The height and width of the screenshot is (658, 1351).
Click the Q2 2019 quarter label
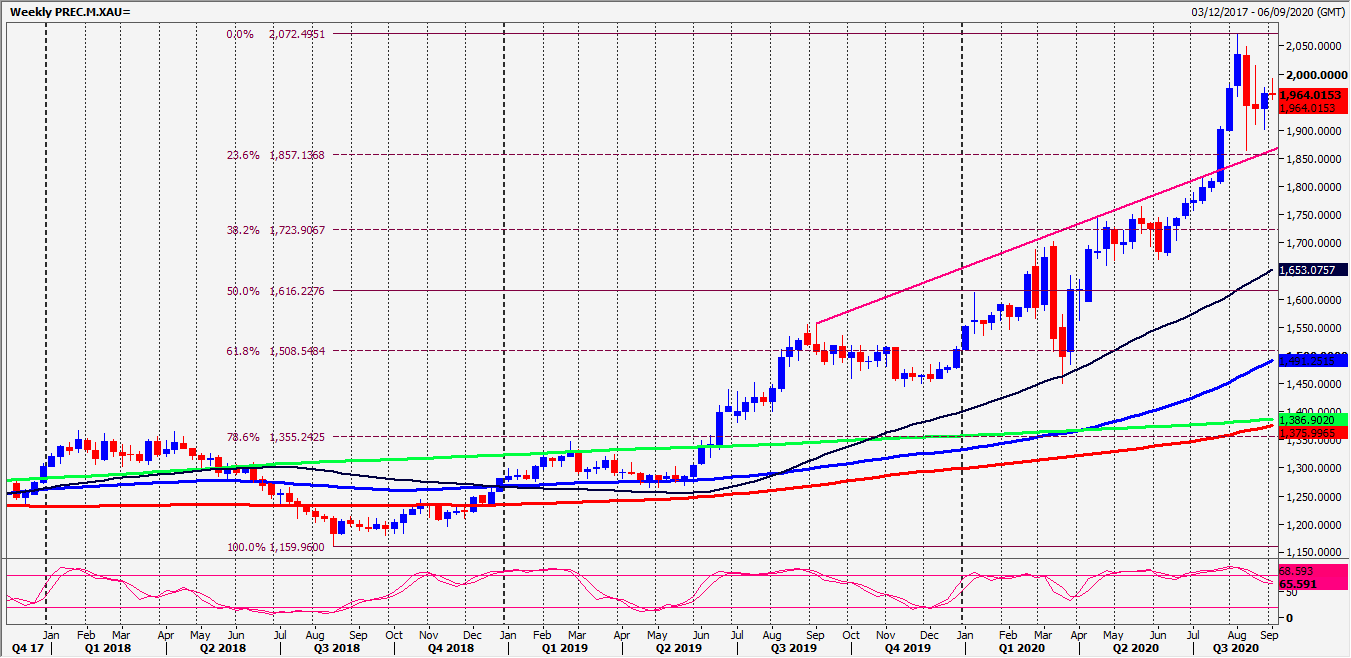(x=677, y=649)
